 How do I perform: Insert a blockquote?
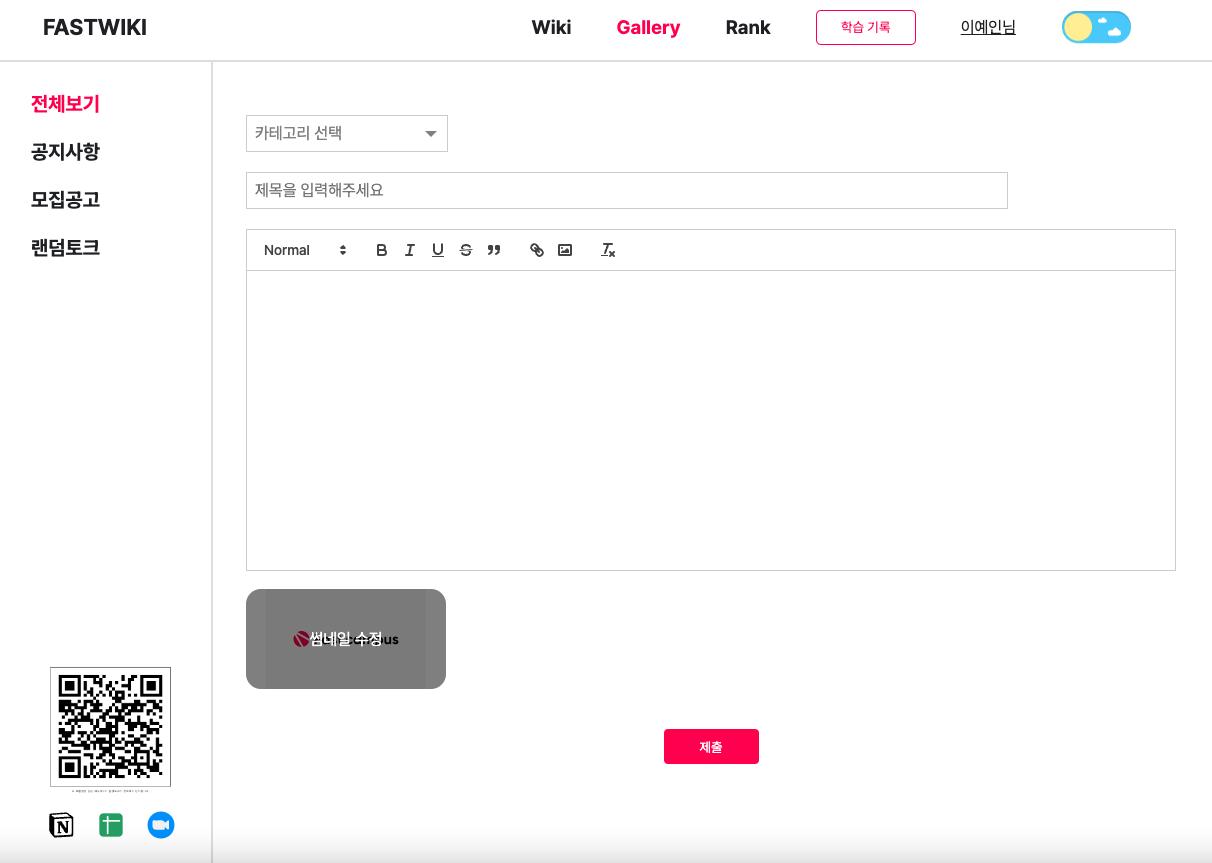point(494,250)
